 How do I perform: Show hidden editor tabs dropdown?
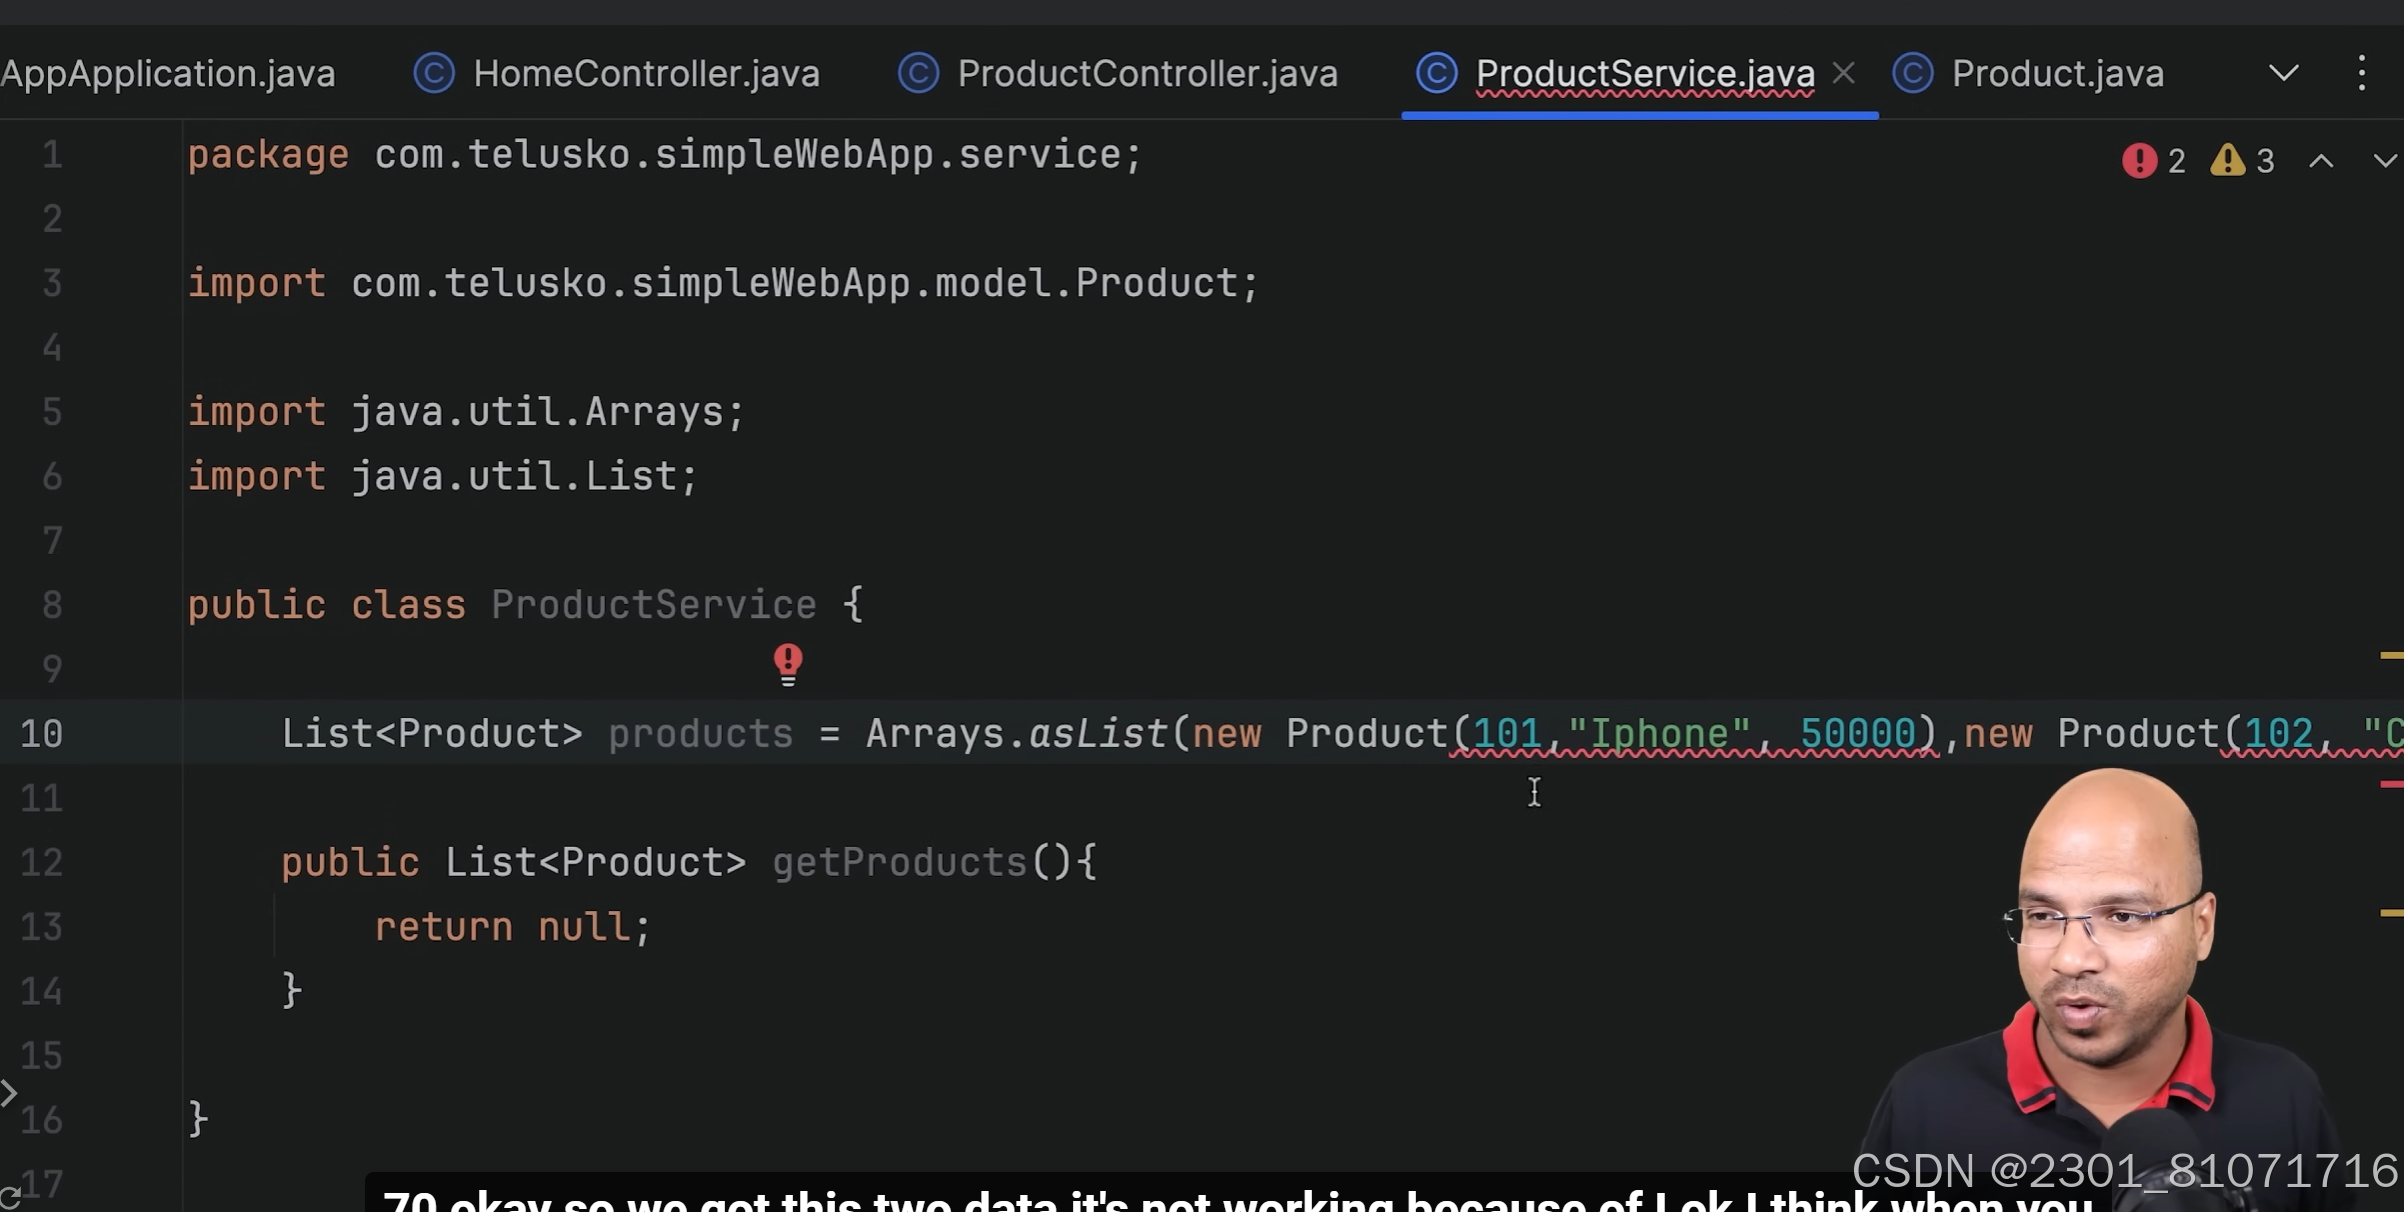coord(2283,73)
